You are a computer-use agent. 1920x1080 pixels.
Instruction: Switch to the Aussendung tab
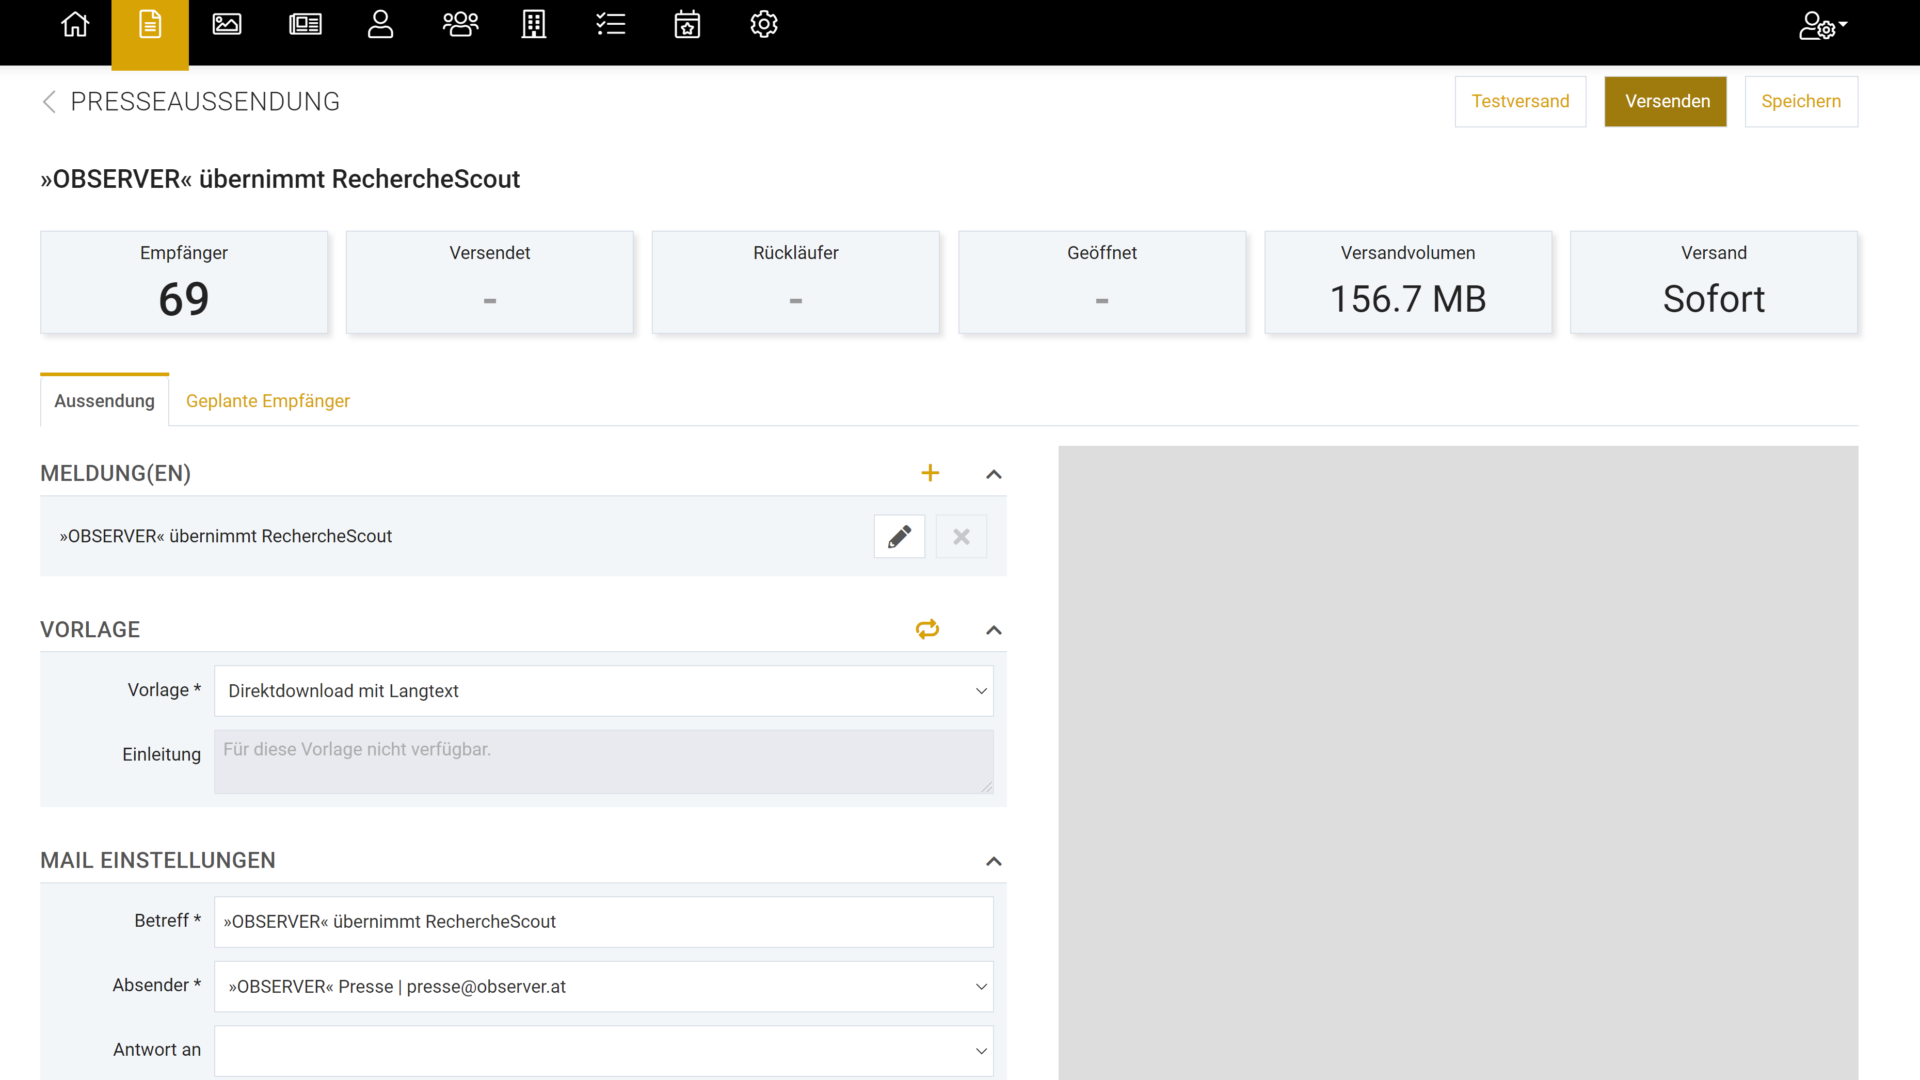pos(104,401)
